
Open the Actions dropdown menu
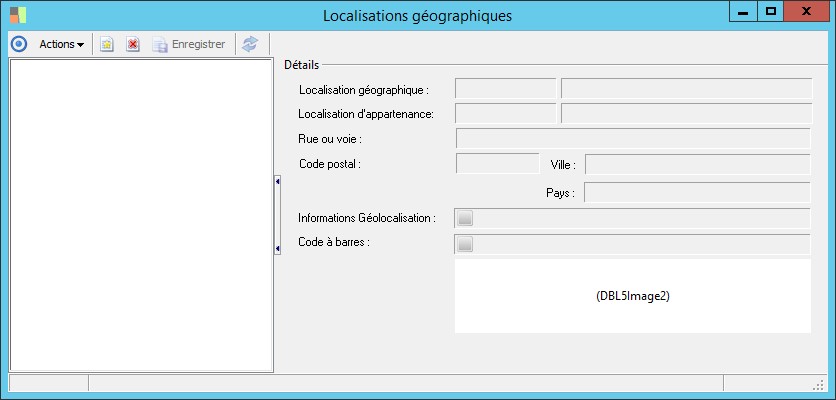(61, 44)
